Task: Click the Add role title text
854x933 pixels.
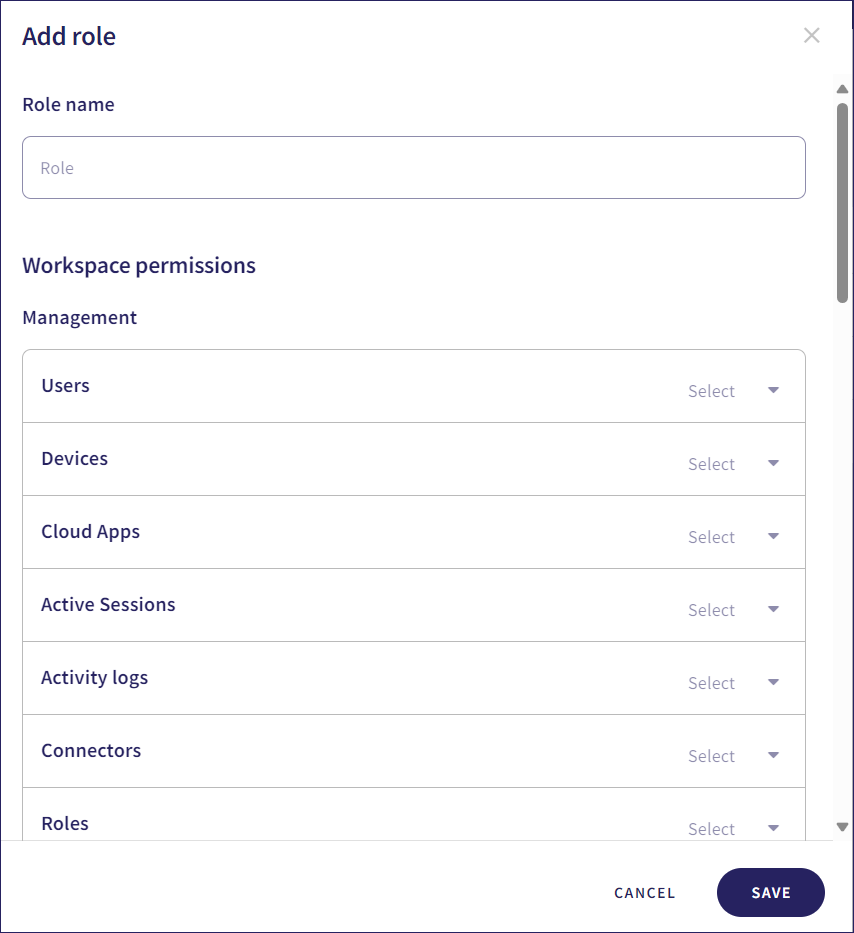Action: (68, 36)
